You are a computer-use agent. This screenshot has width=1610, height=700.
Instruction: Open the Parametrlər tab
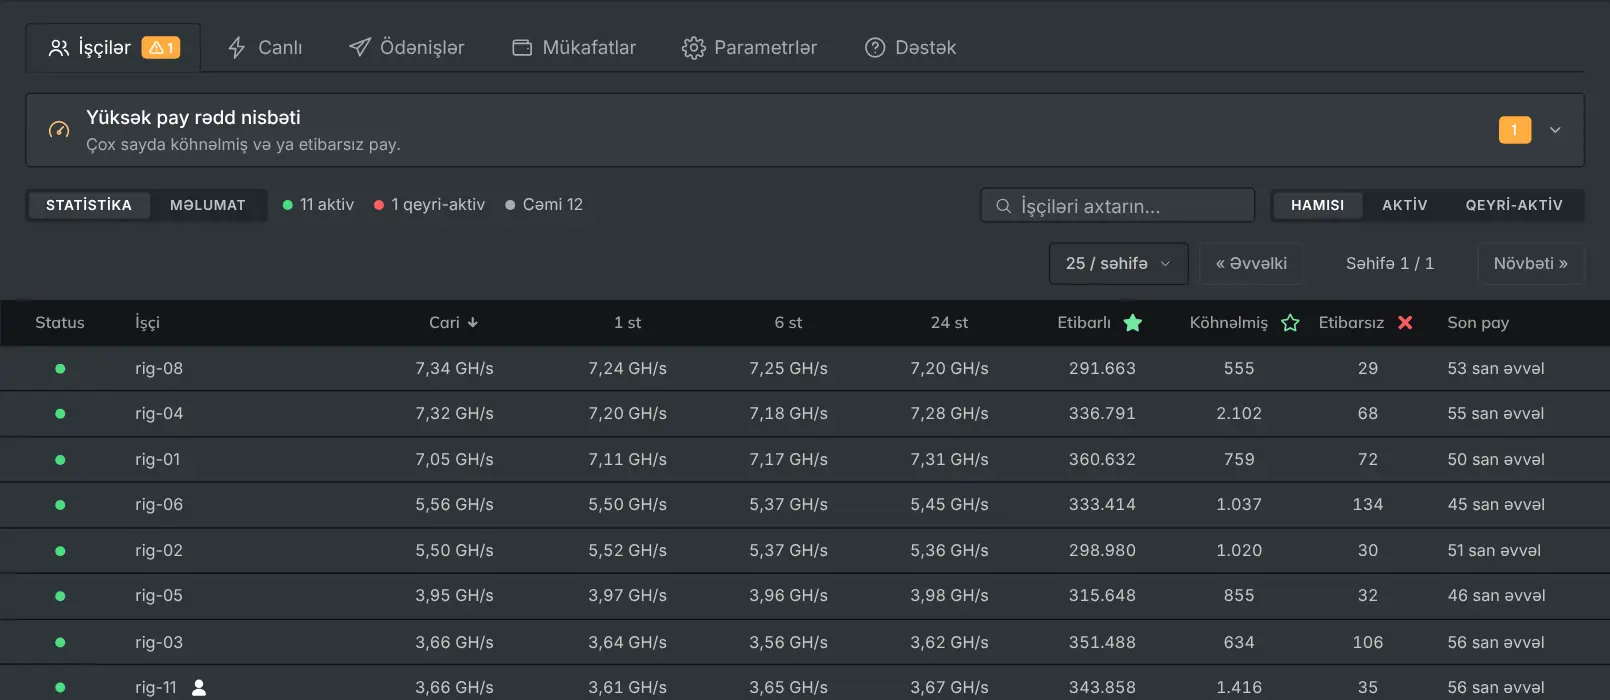coord(749,48)
